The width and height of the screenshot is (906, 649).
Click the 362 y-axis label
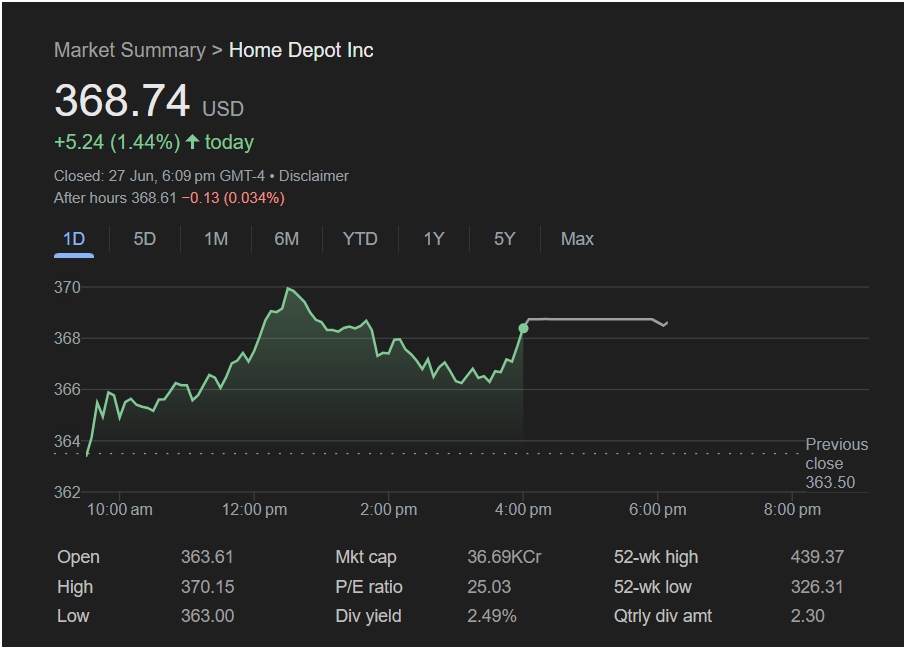coord(68,492)
